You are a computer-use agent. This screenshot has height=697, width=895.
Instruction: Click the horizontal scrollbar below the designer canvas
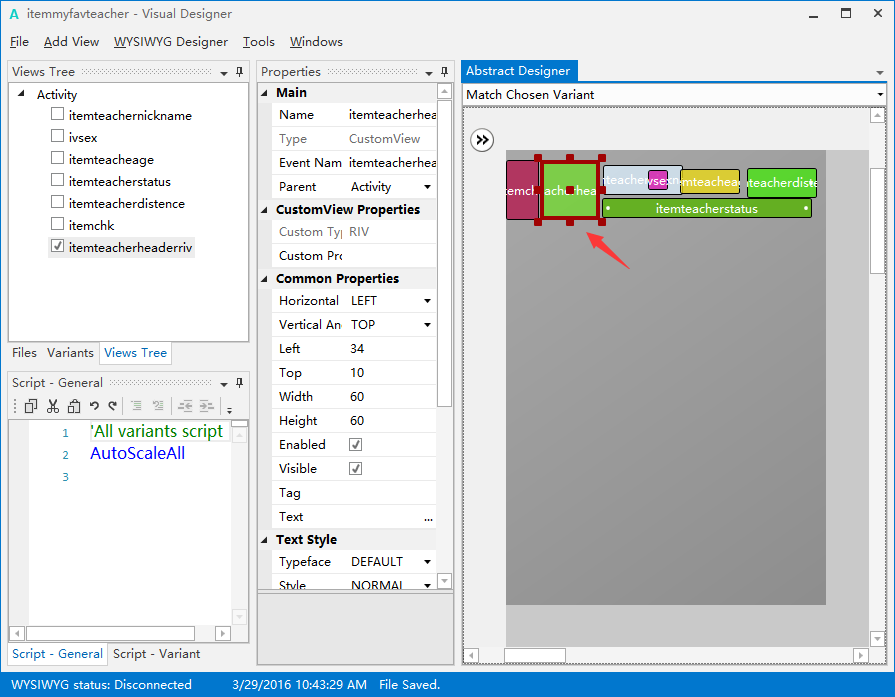(x=535, y=655)
